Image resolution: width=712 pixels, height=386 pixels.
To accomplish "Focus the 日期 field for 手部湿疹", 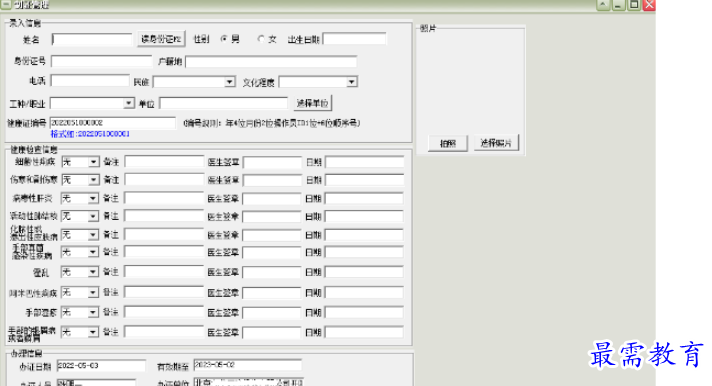I will coord(364,312).
